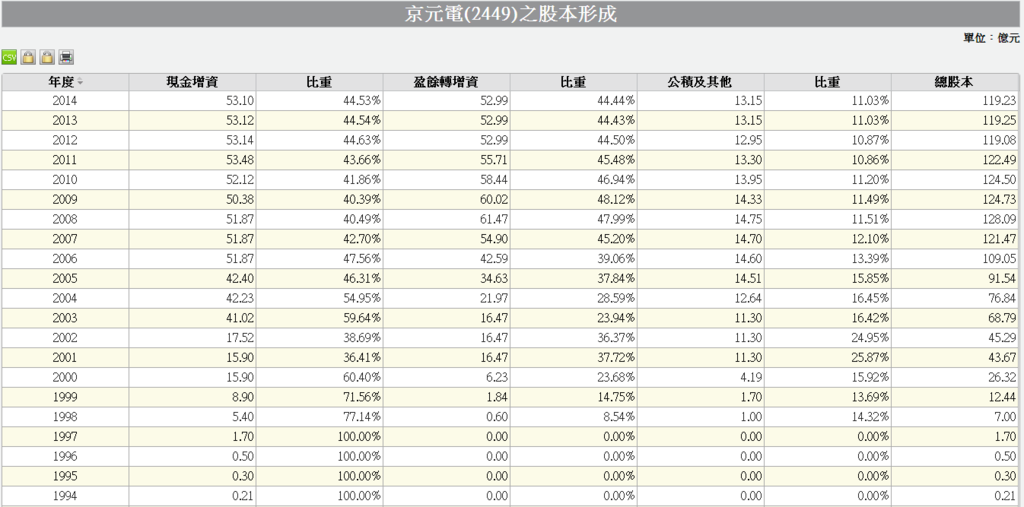This screenshot has height=507, width=1024.
Task: Click the 128.09 total capital value
Action: click(x=999, y=219)
